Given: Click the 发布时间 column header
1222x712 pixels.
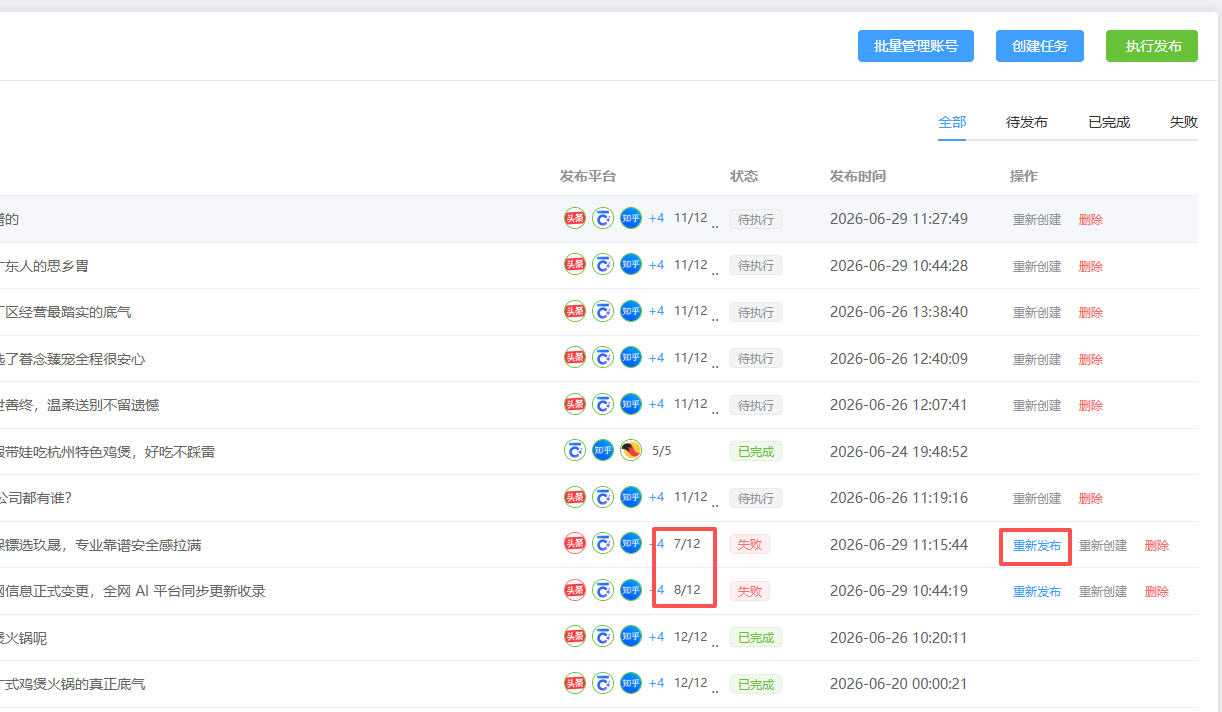Looking at the screenshot, I should 858,176.
